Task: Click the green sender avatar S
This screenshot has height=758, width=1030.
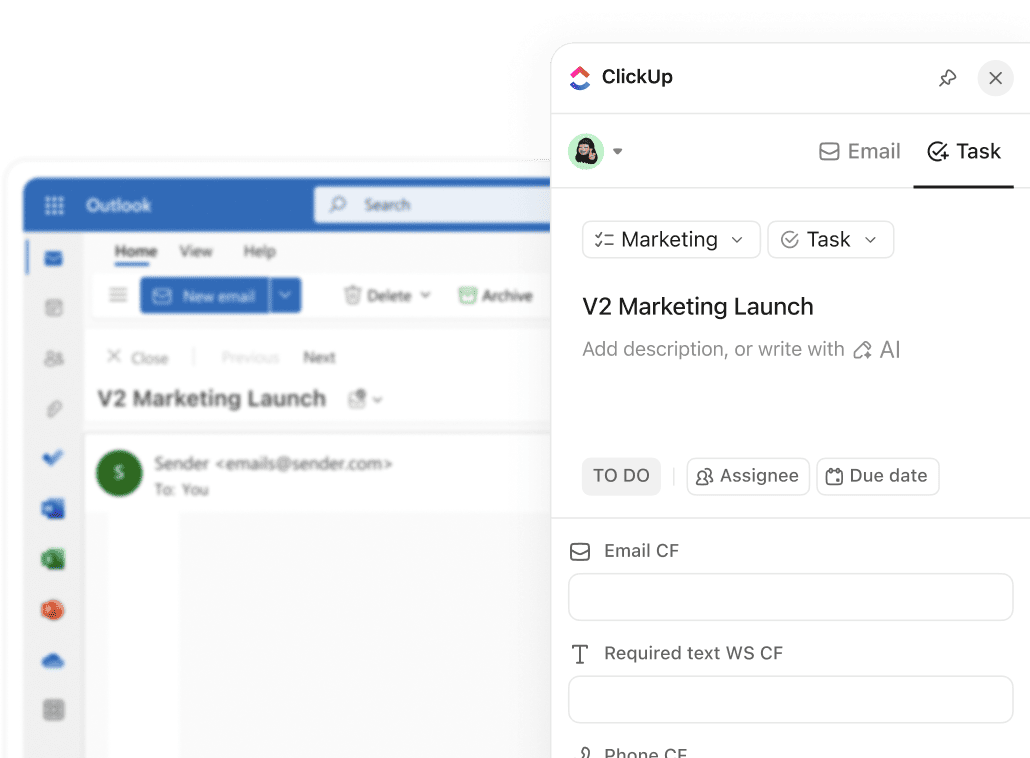Action: 119,472
